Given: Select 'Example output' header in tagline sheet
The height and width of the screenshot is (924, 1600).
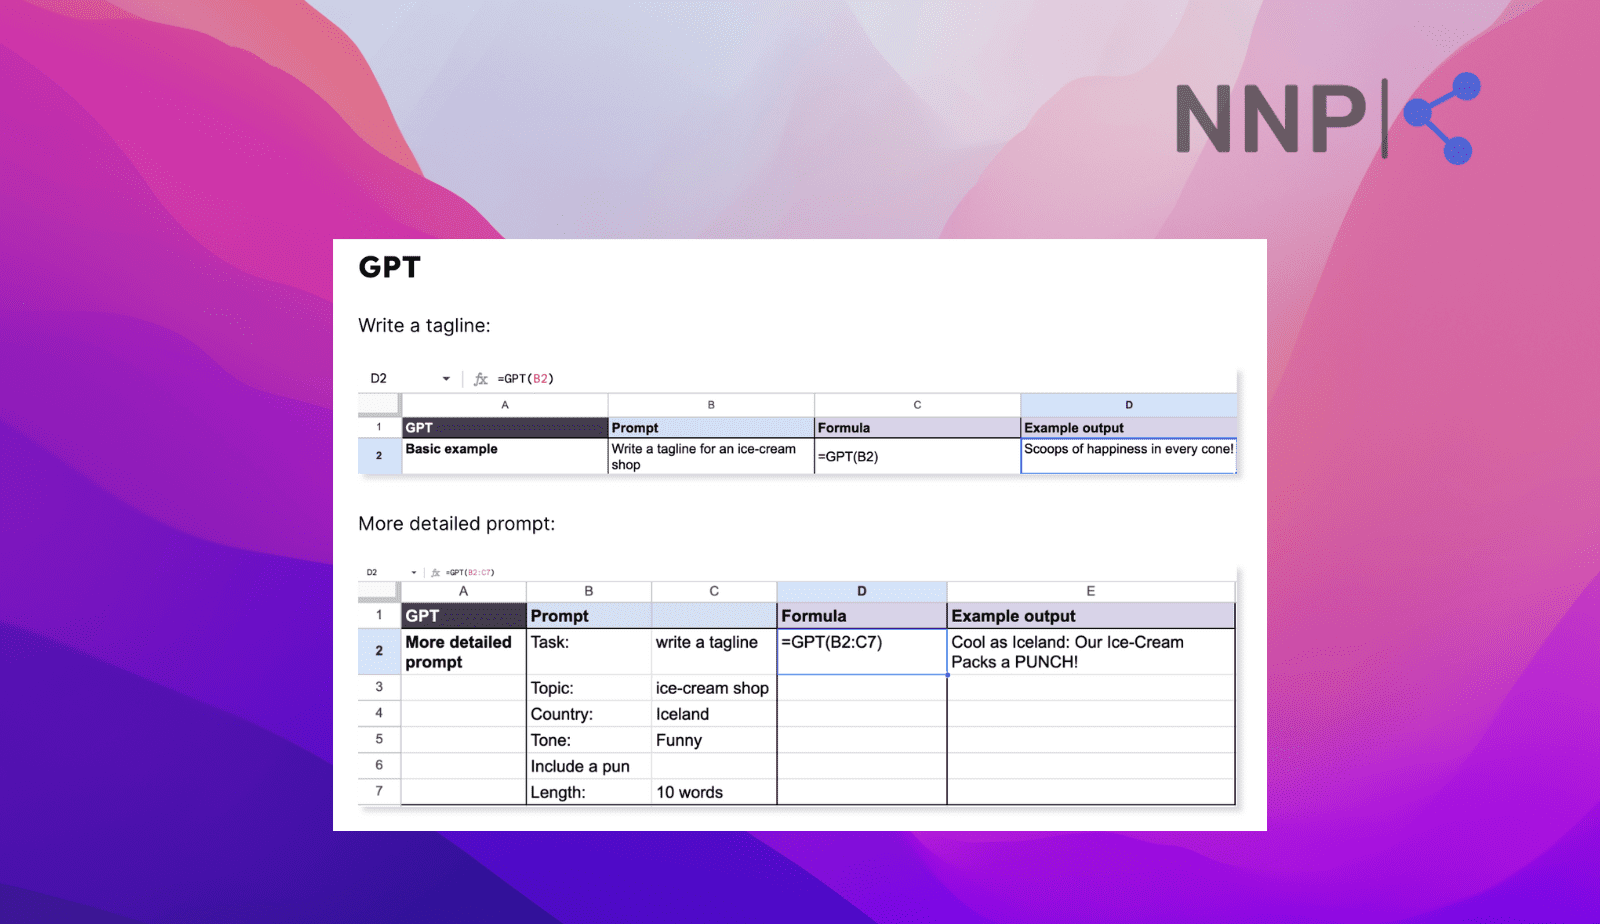Looking at the screenshot, I should (1129, 427).
